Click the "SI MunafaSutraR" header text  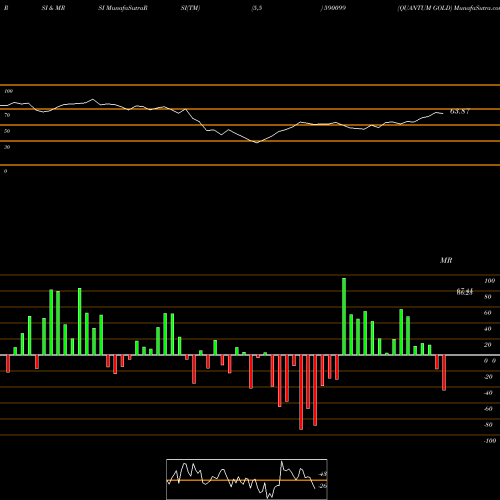point(123,8)
